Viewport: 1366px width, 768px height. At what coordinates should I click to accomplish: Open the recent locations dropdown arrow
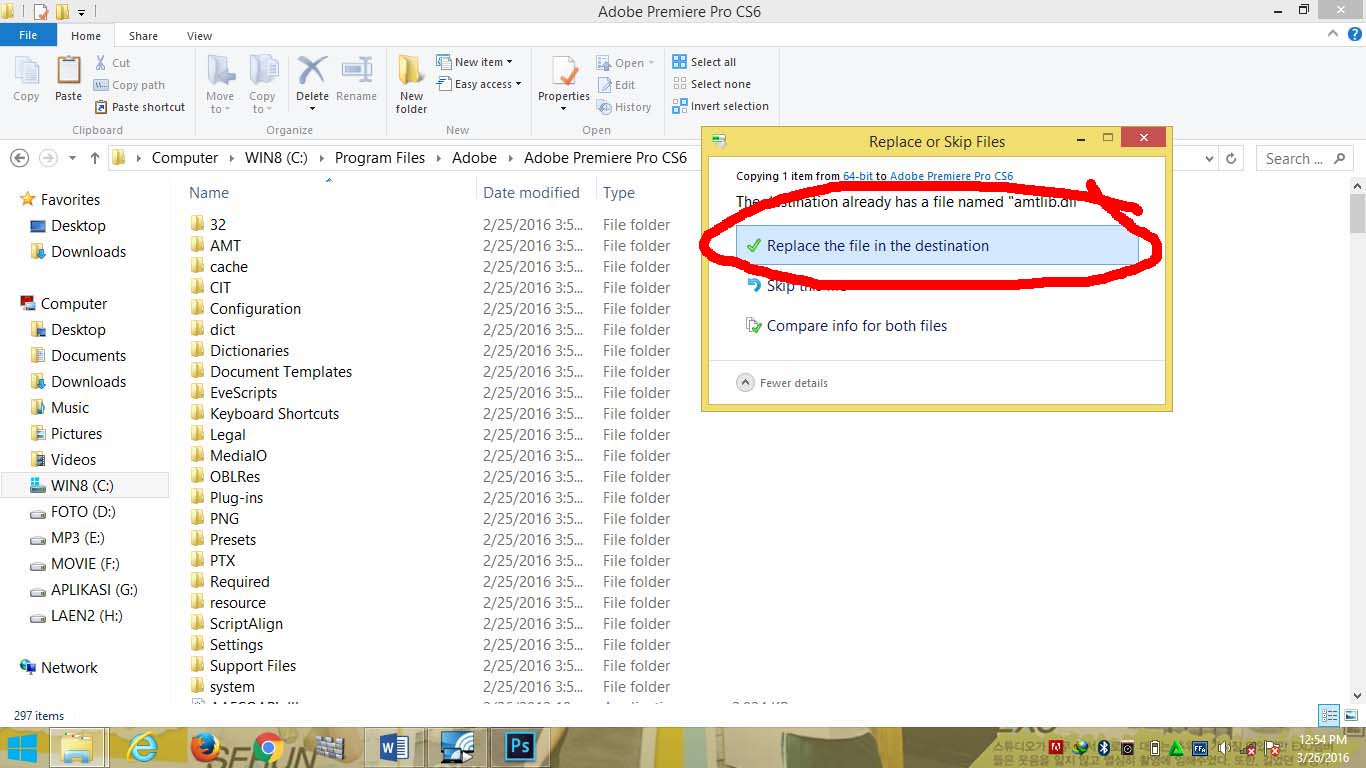point(72,158)
